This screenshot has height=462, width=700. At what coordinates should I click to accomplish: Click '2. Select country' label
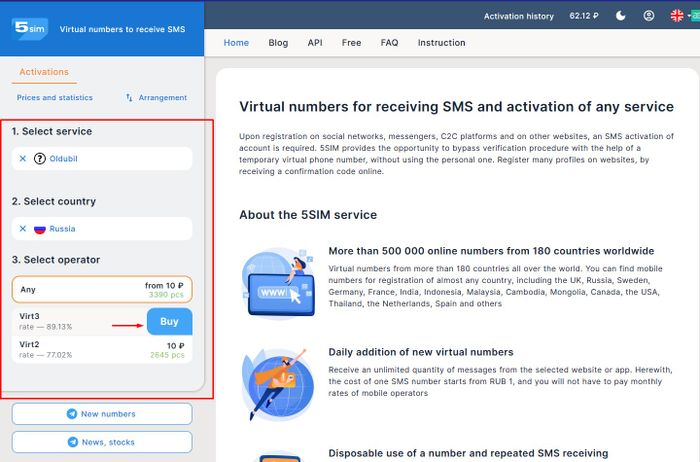54,201
